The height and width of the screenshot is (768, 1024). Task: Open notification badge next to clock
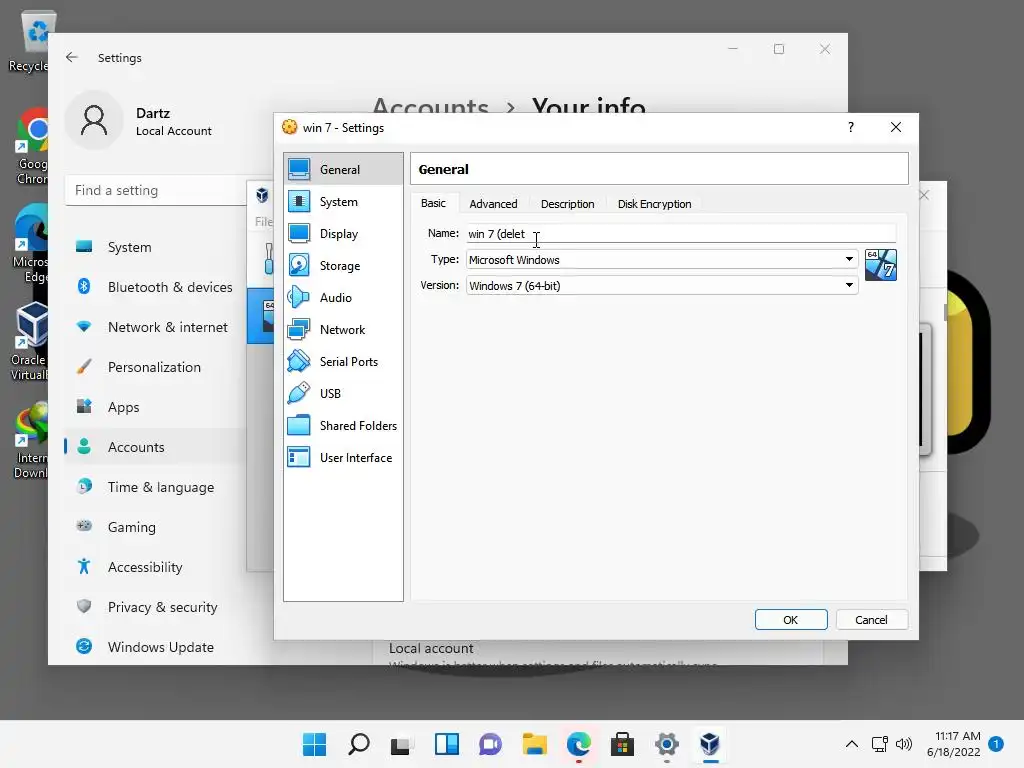point(996,744)
